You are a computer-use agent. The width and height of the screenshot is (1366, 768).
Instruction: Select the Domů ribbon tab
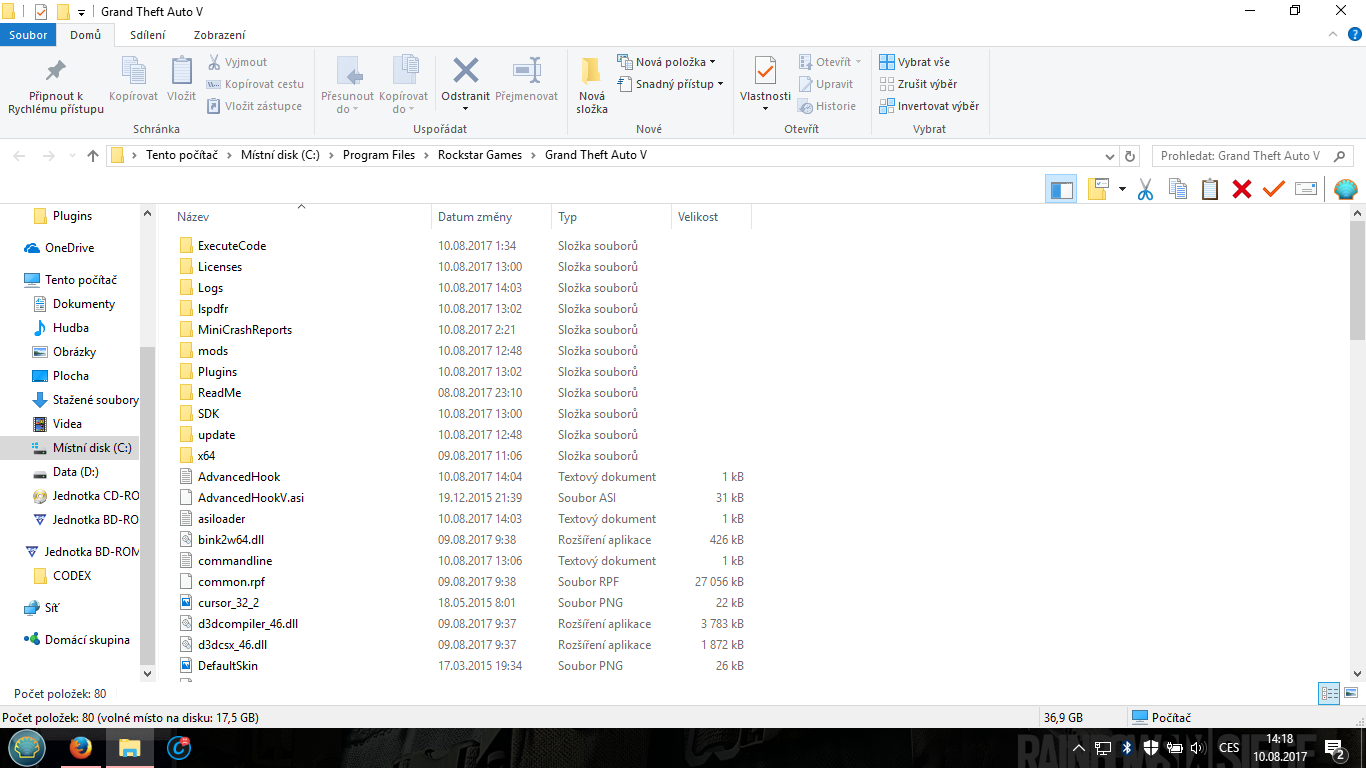(86, 35)
